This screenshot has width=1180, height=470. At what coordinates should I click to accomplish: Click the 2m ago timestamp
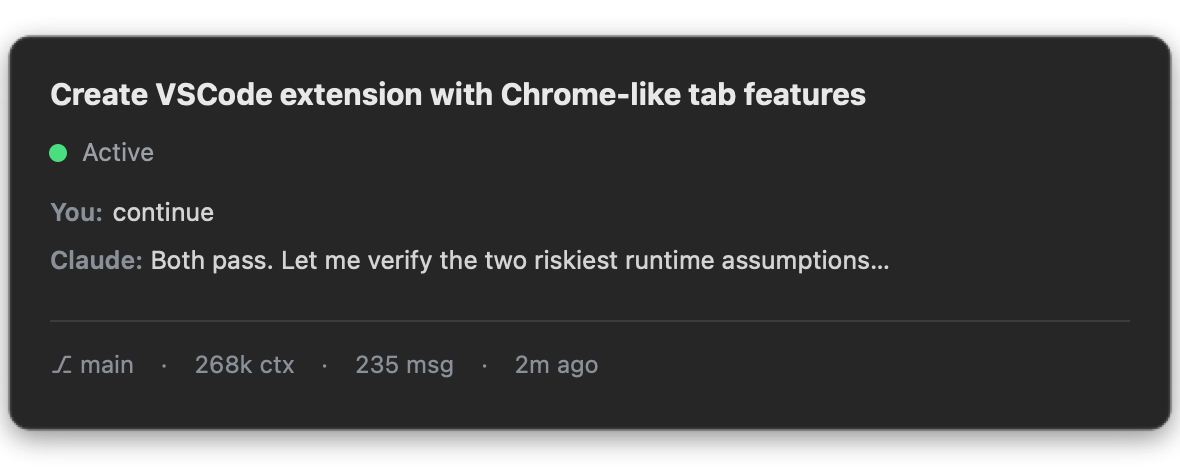pyautogui.click(x=556, y=365)
